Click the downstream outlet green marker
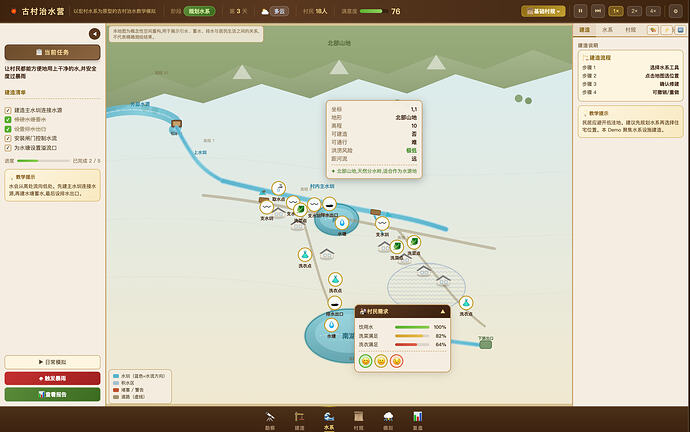Image resolution: width=690 pixels, height=432 pixels. 485,344
